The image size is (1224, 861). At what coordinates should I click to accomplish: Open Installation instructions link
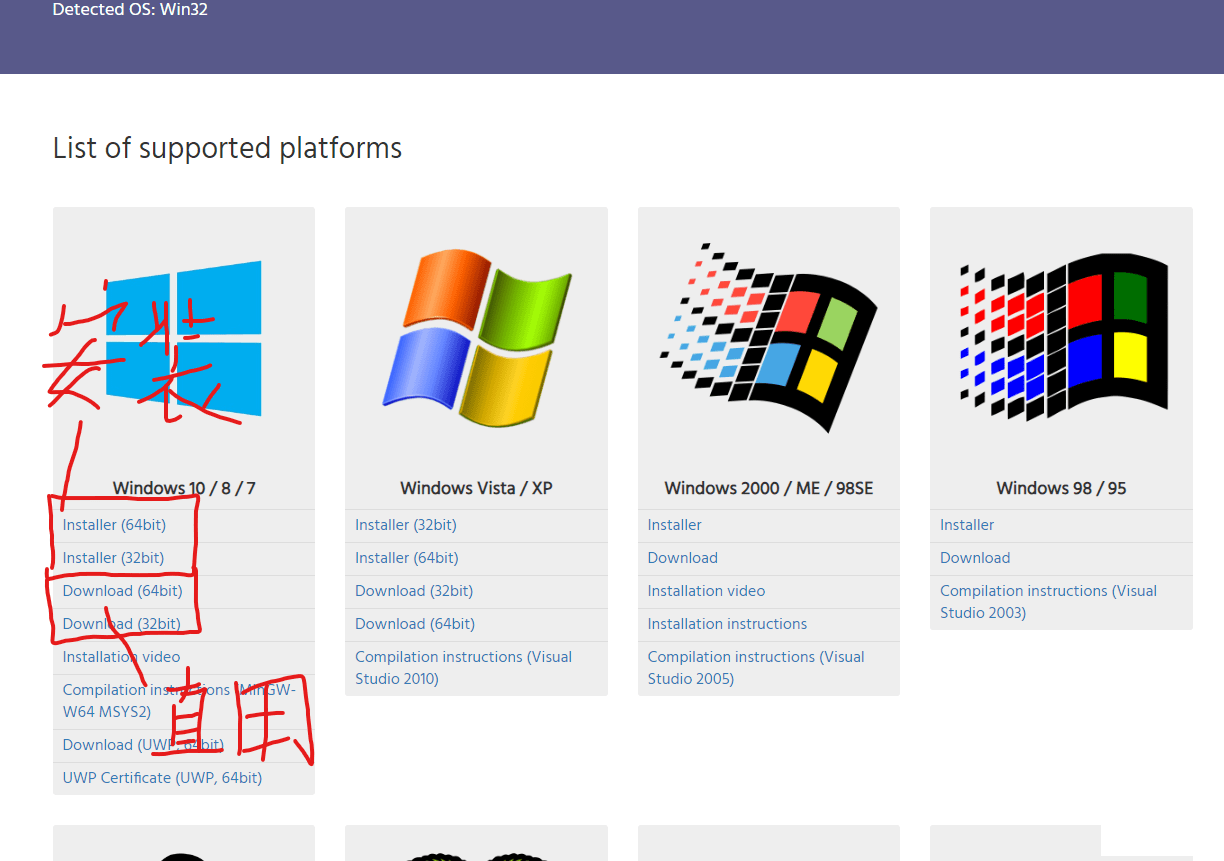(727, 624)
